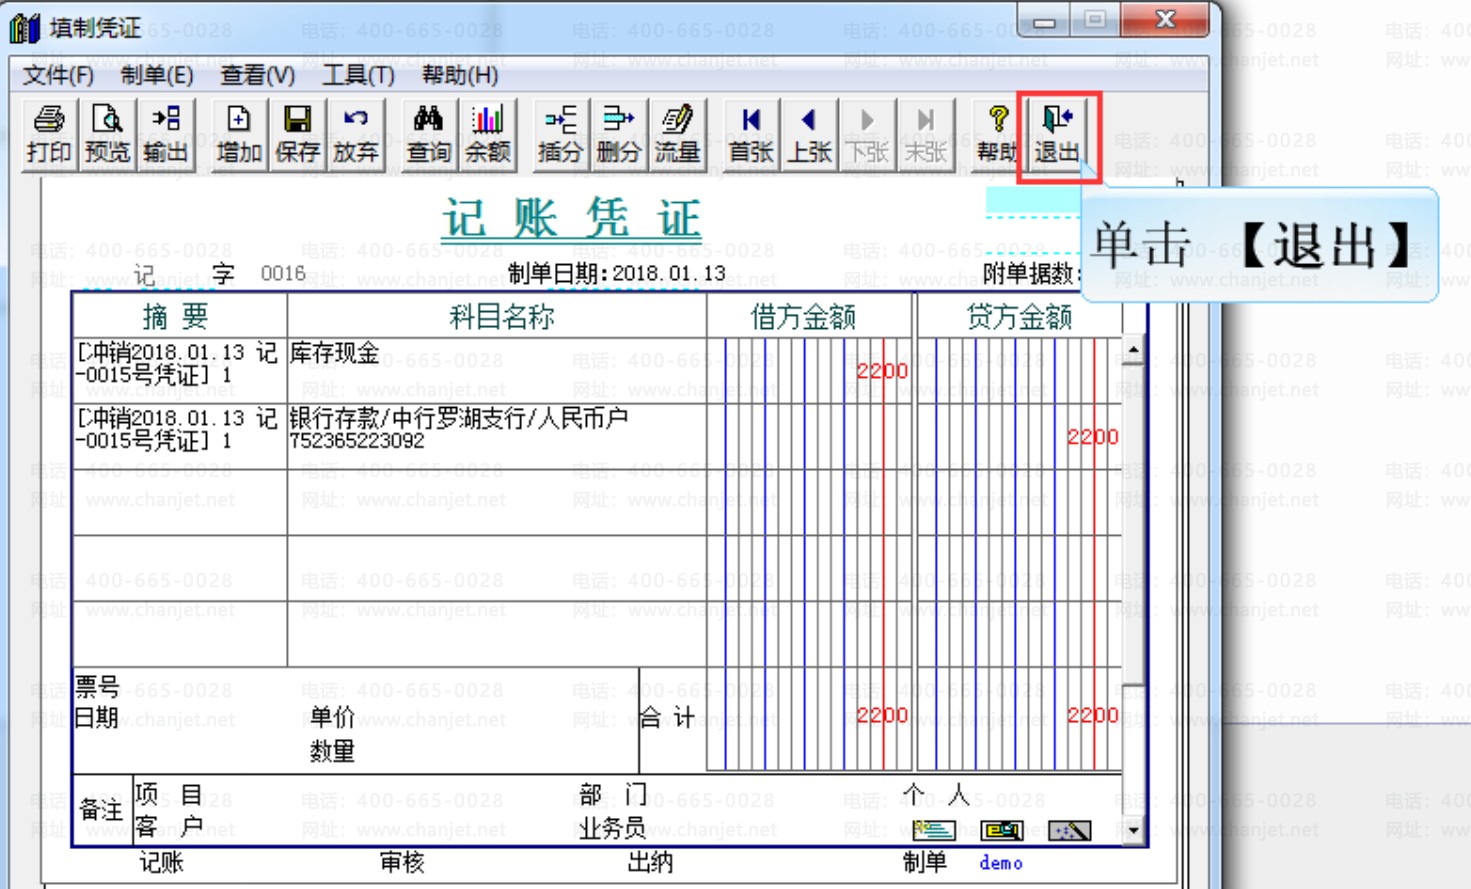Click last small icon near bottom scrollbar arrow

tap(1069, 830)
